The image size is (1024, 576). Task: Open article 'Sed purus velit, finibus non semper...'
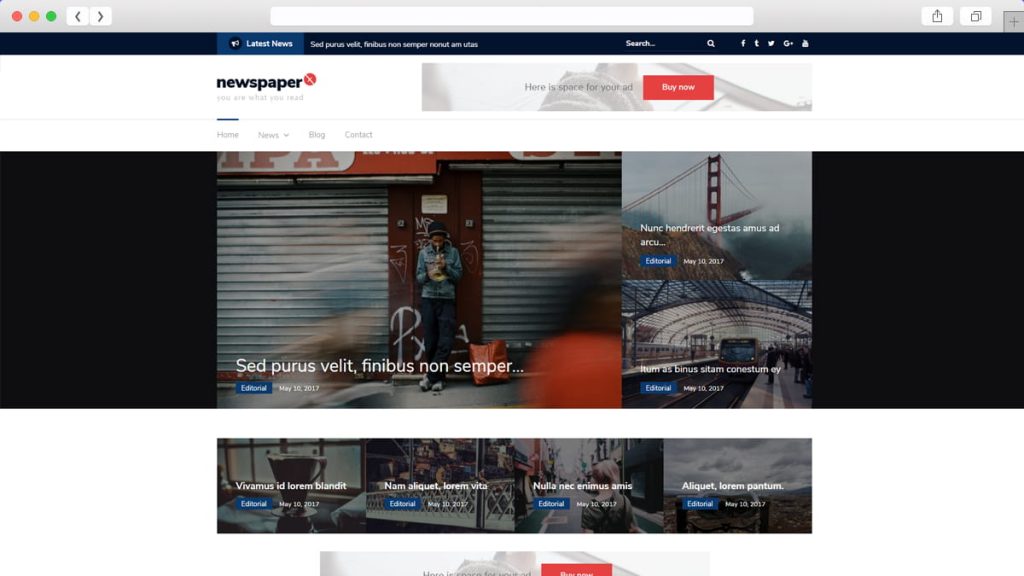(379, 366)
